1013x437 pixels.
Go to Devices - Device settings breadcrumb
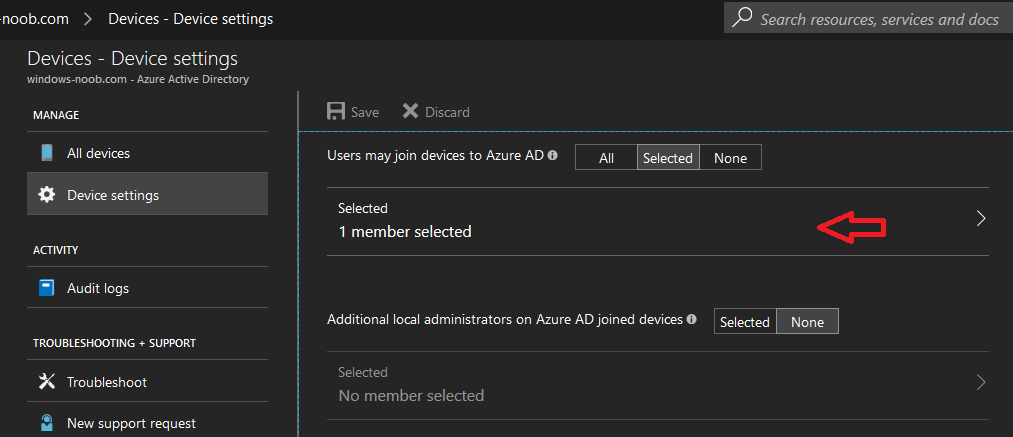click(x=191, y=19)
